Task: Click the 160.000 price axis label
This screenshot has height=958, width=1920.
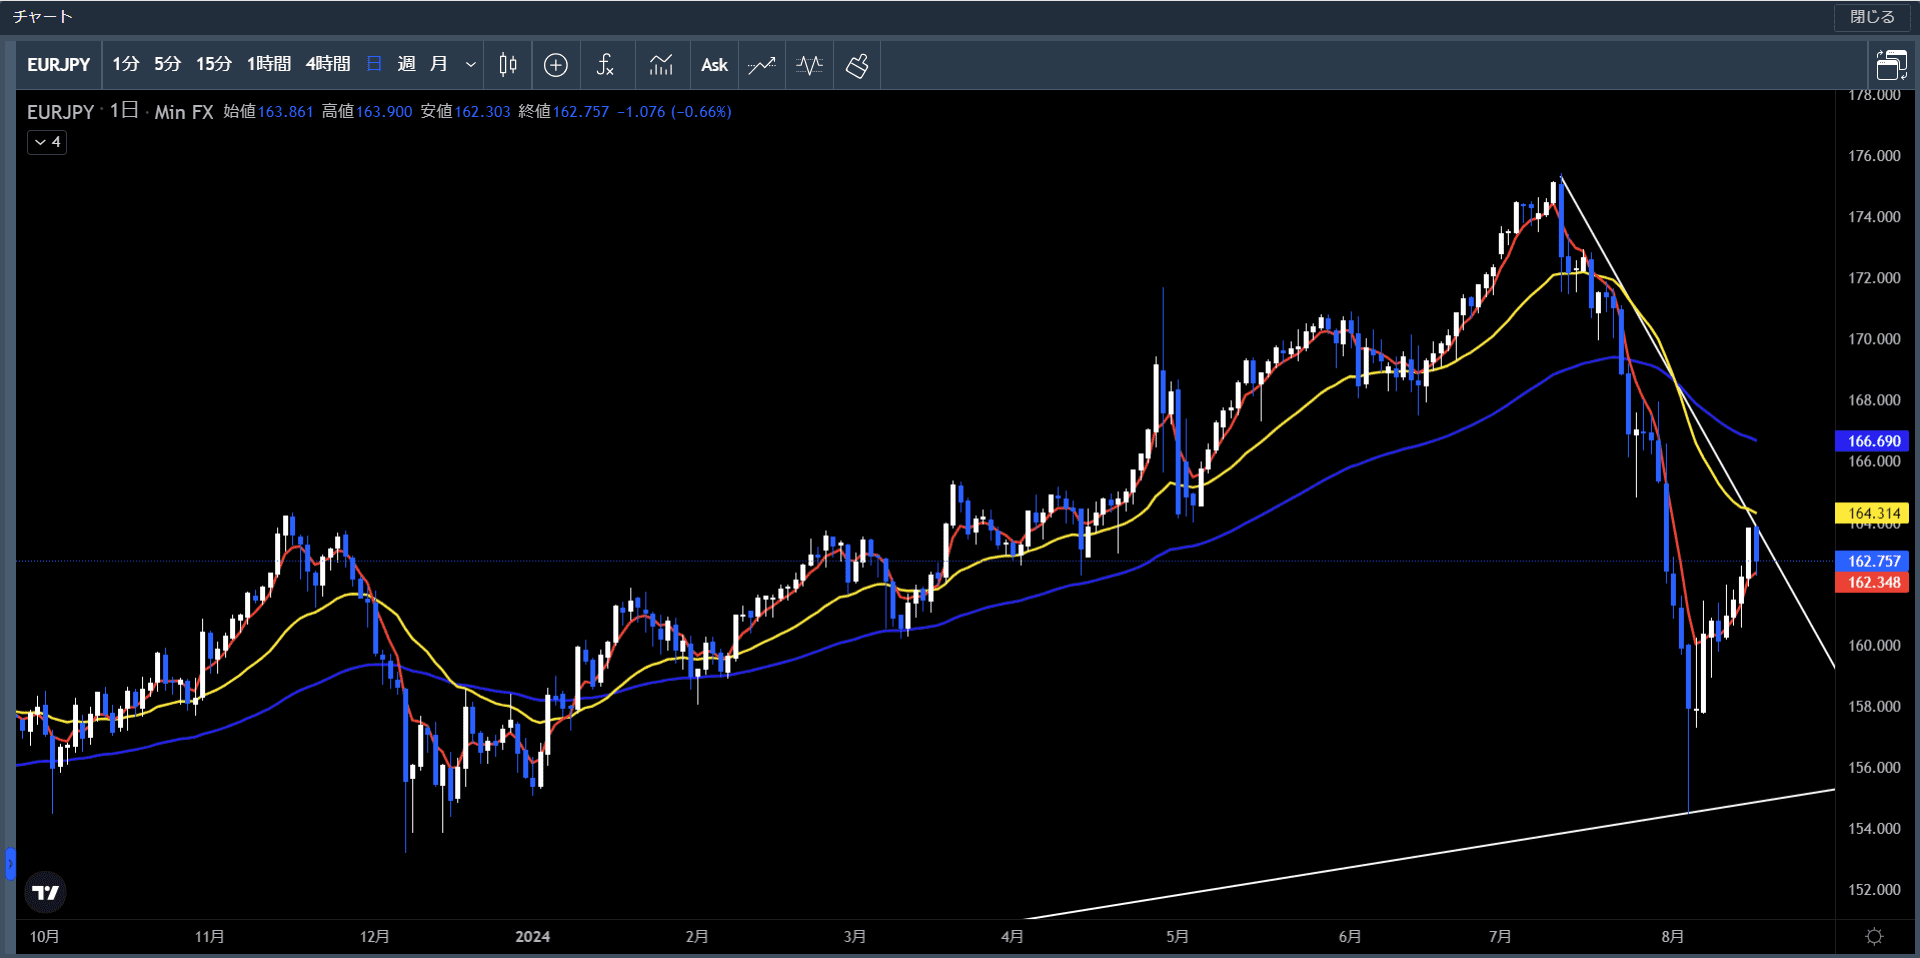Action: tap(1874, 646)
